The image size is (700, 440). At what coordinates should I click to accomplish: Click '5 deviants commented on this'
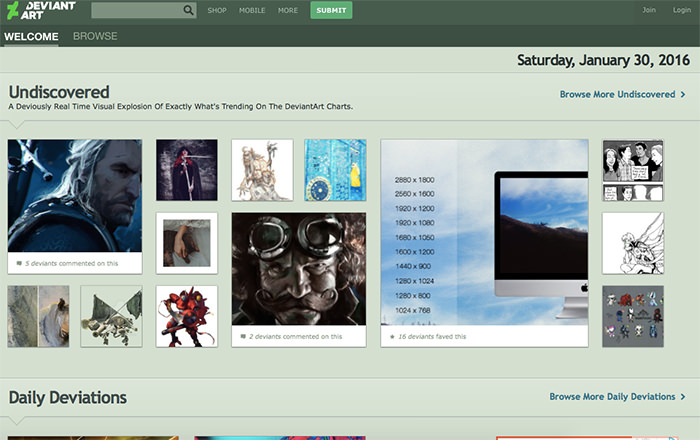tap(71, 263)
